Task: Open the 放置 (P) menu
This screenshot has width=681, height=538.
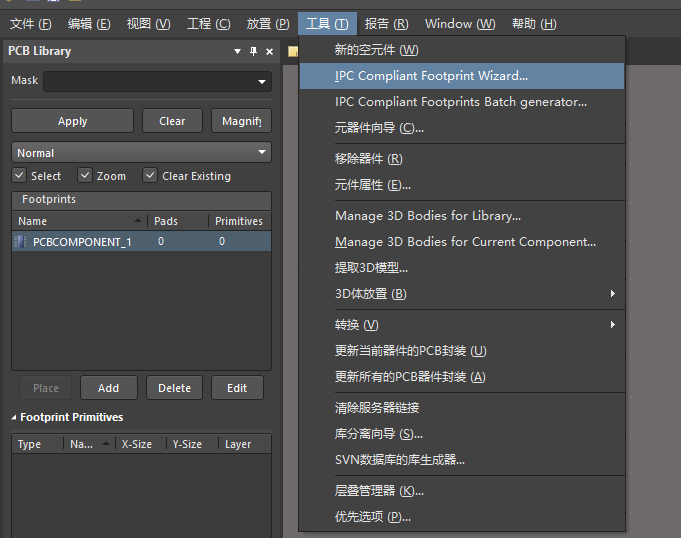Action: coord(268,23)
